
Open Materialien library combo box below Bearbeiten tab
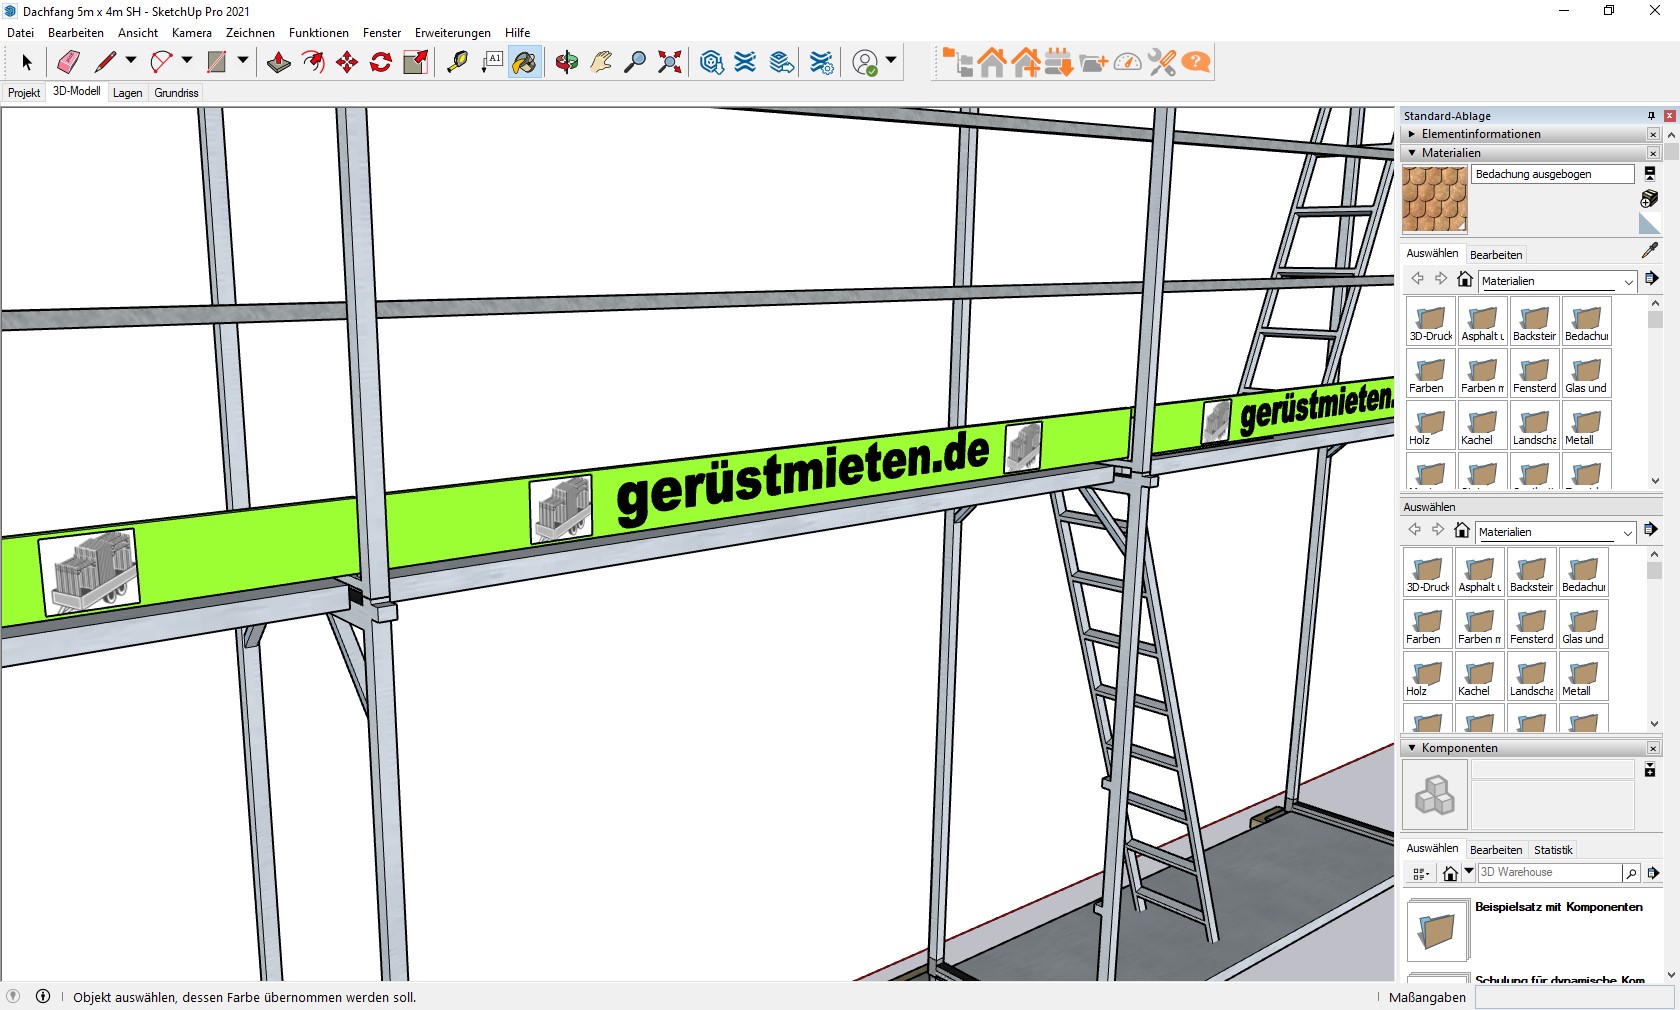(1557, 281)
